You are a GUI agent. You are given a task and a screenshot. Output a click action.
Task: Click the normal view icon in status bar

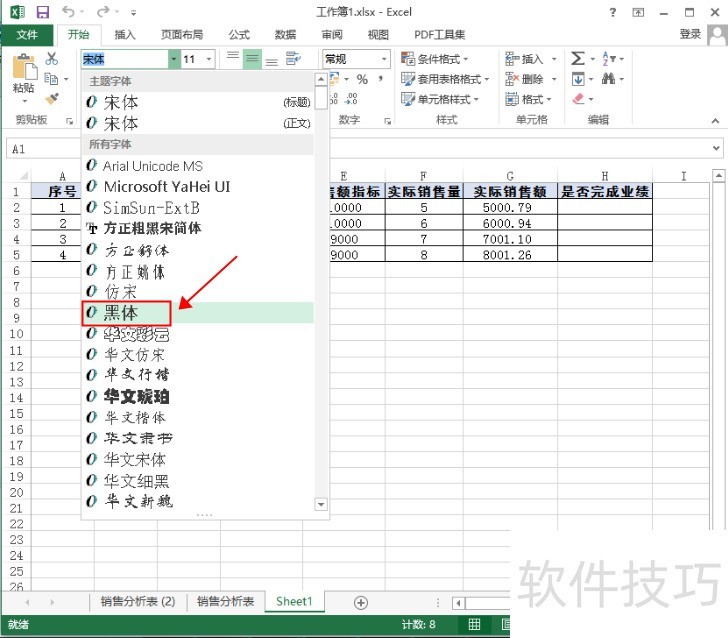tap(474, 625)
